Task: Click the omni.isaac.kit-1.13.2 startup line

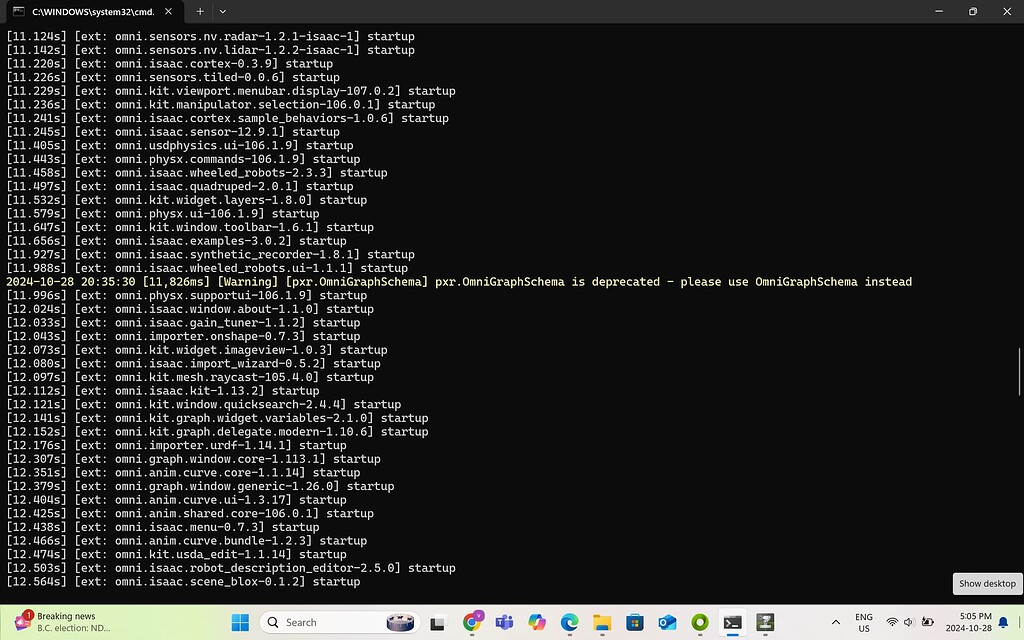Action: (x=163, y=391)
